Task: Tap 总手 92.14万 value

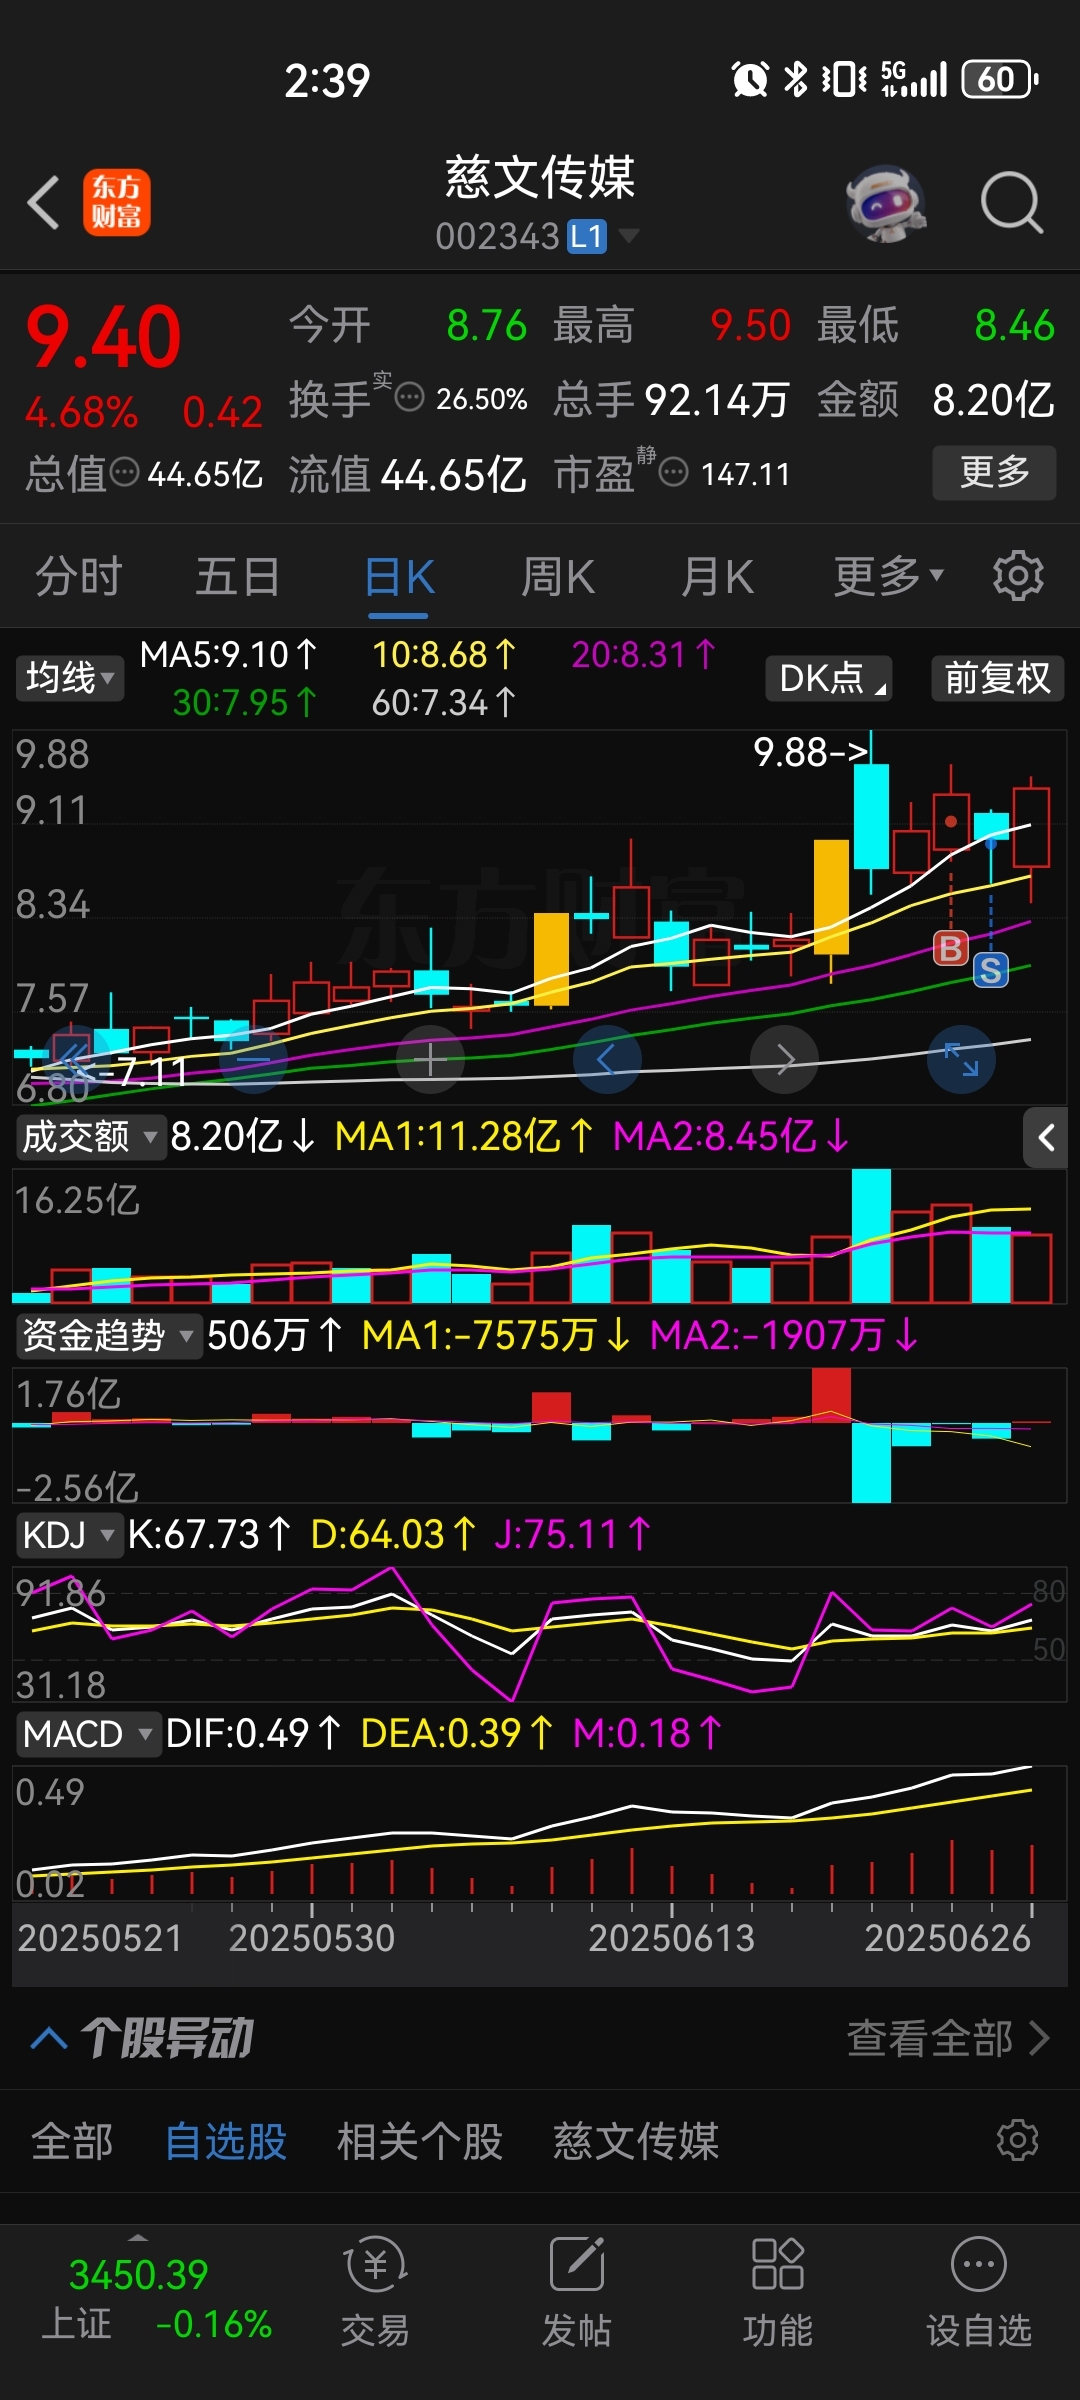Action: click(x=671, y=400)
